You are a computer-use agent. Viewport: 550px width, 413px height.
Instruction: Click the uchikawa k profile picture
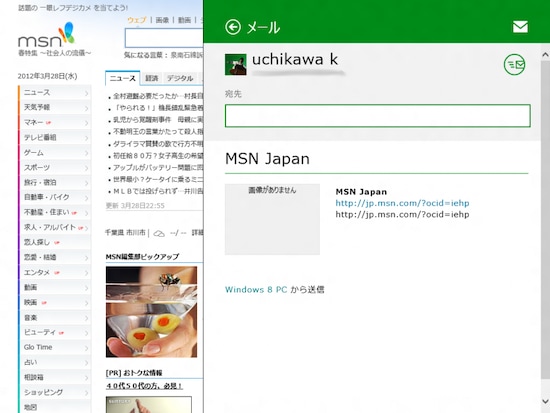[x=235, y=65]
